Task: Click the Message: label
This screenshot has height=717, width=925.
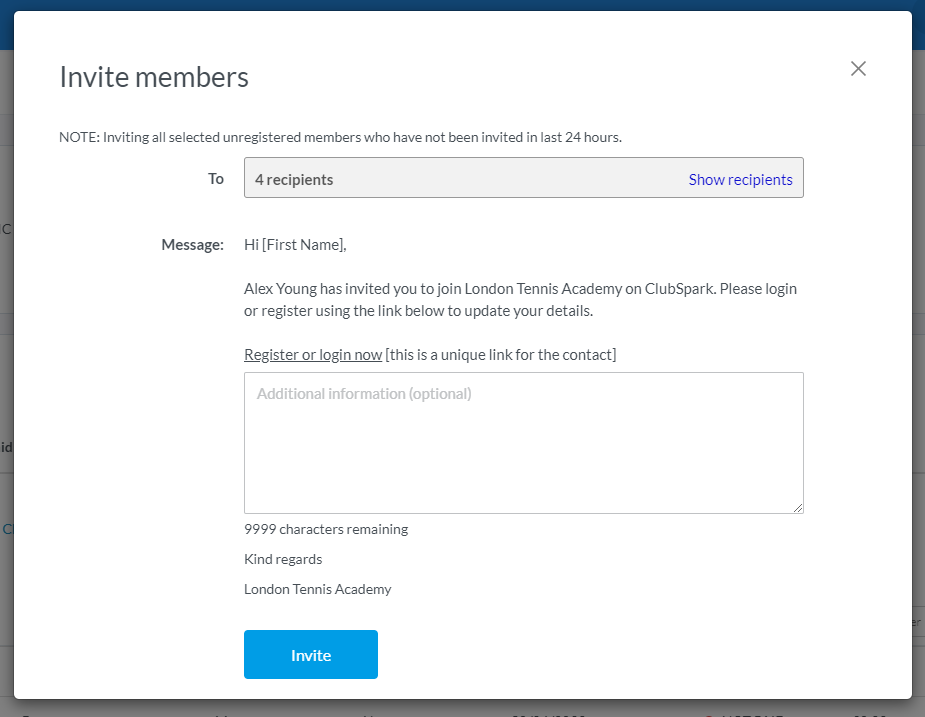Action: [x=192, y=245]
